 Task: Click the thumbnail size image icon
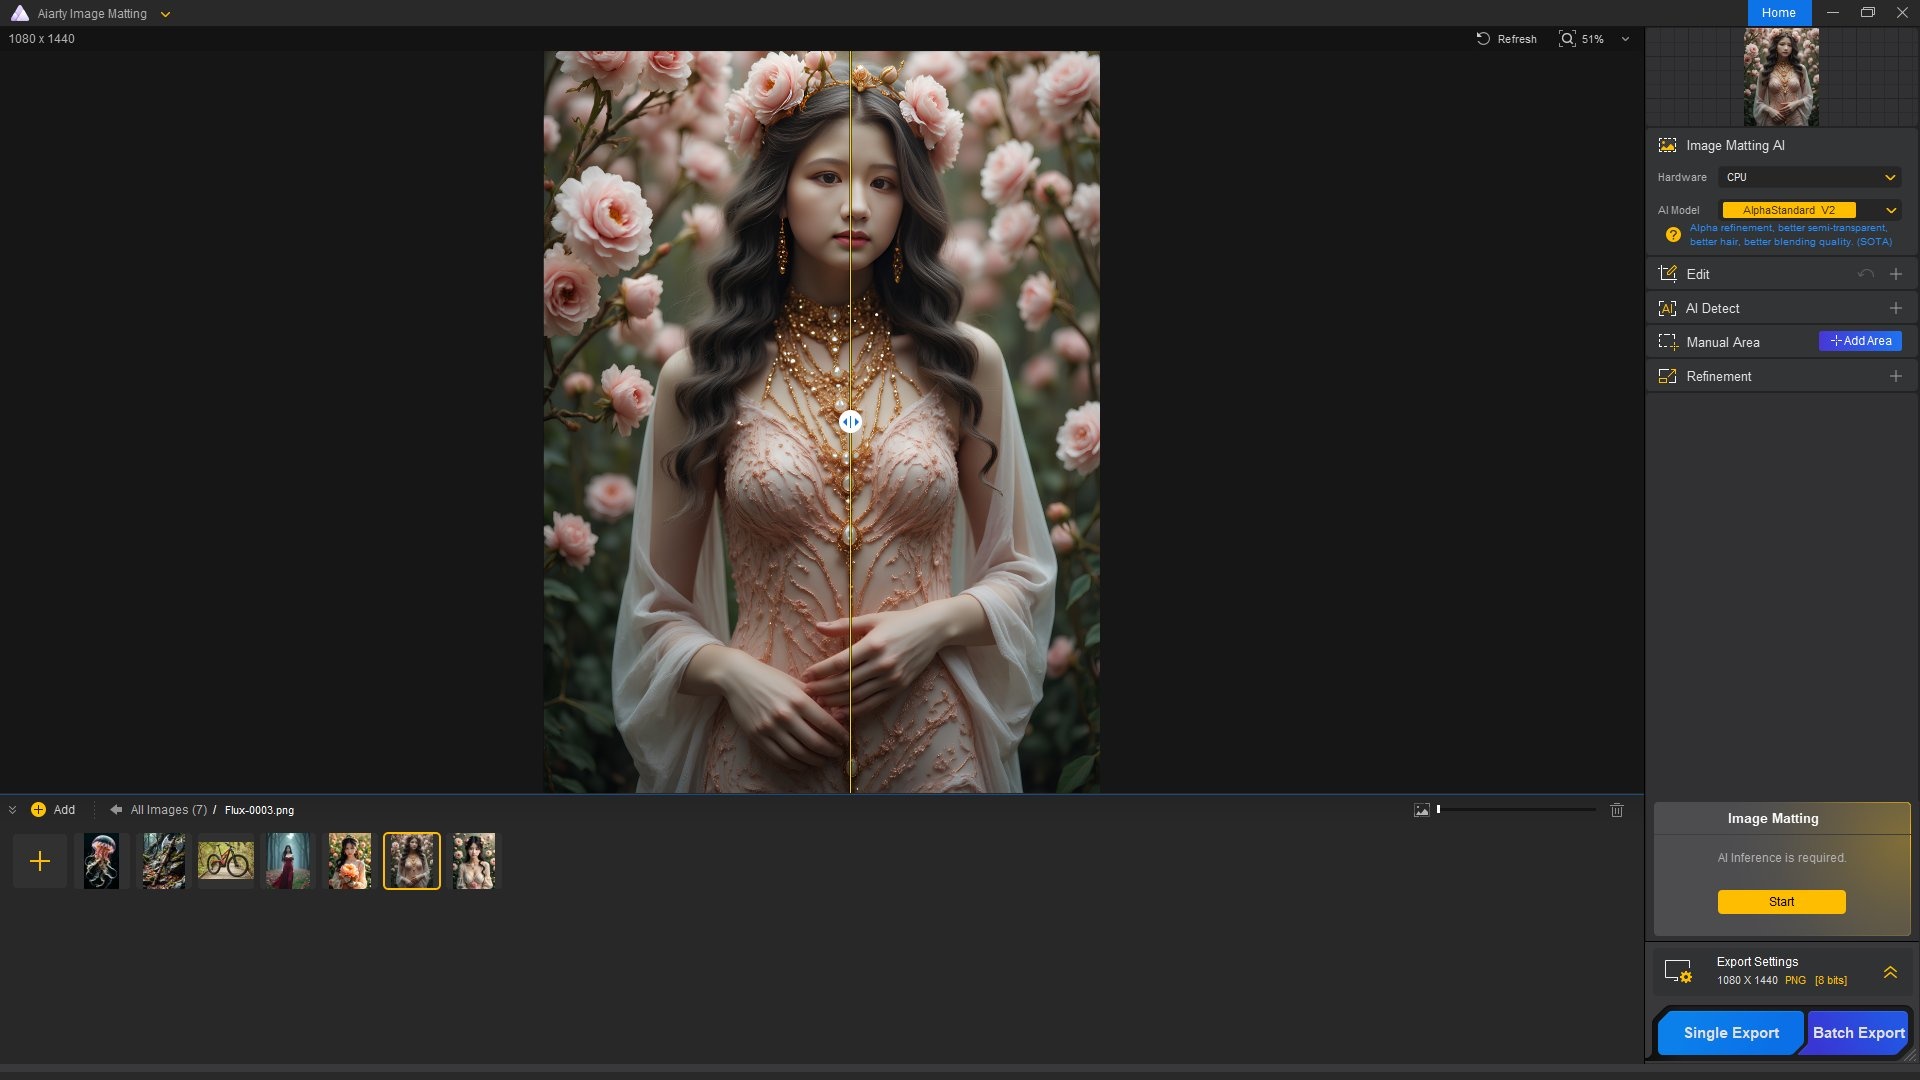[x=1422, y=810]
